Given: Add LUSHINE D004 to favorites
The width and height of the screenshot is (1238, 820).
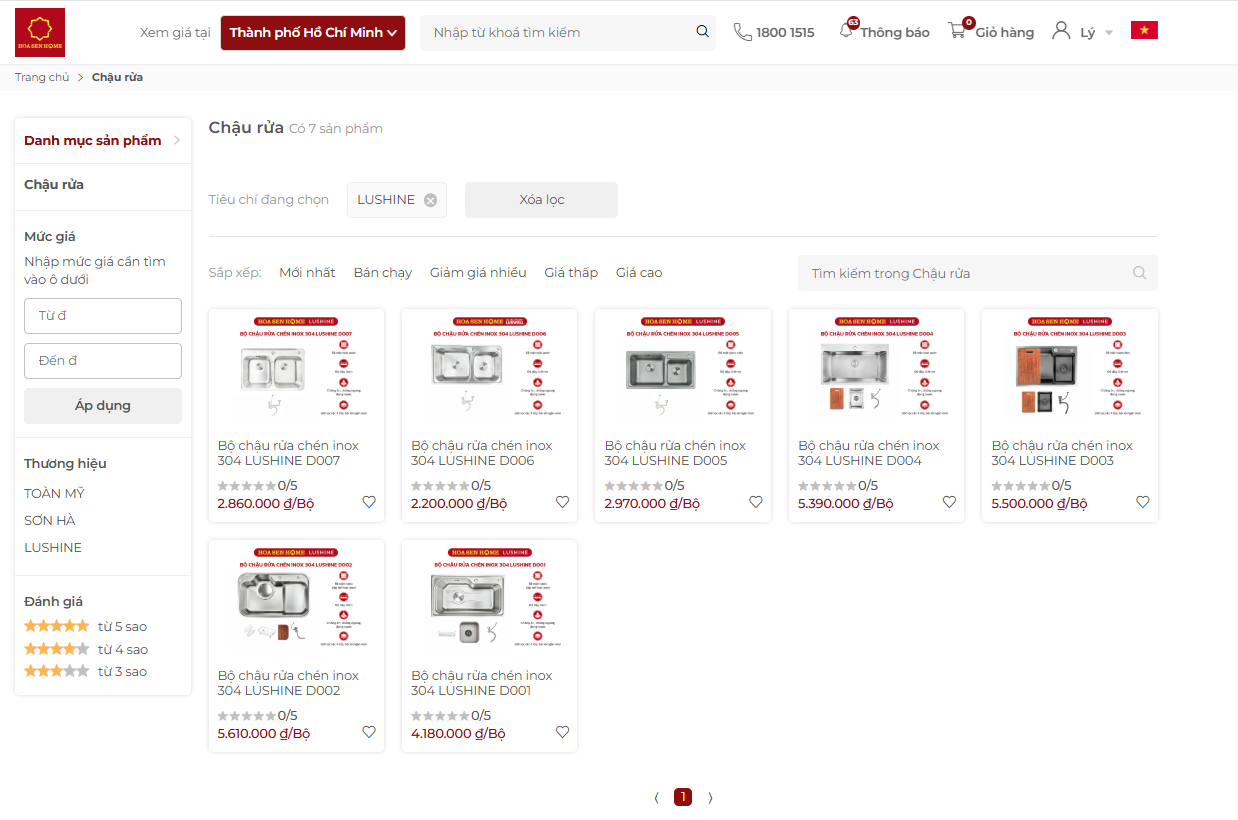Looking at the screenshot, I should point(949,502).
